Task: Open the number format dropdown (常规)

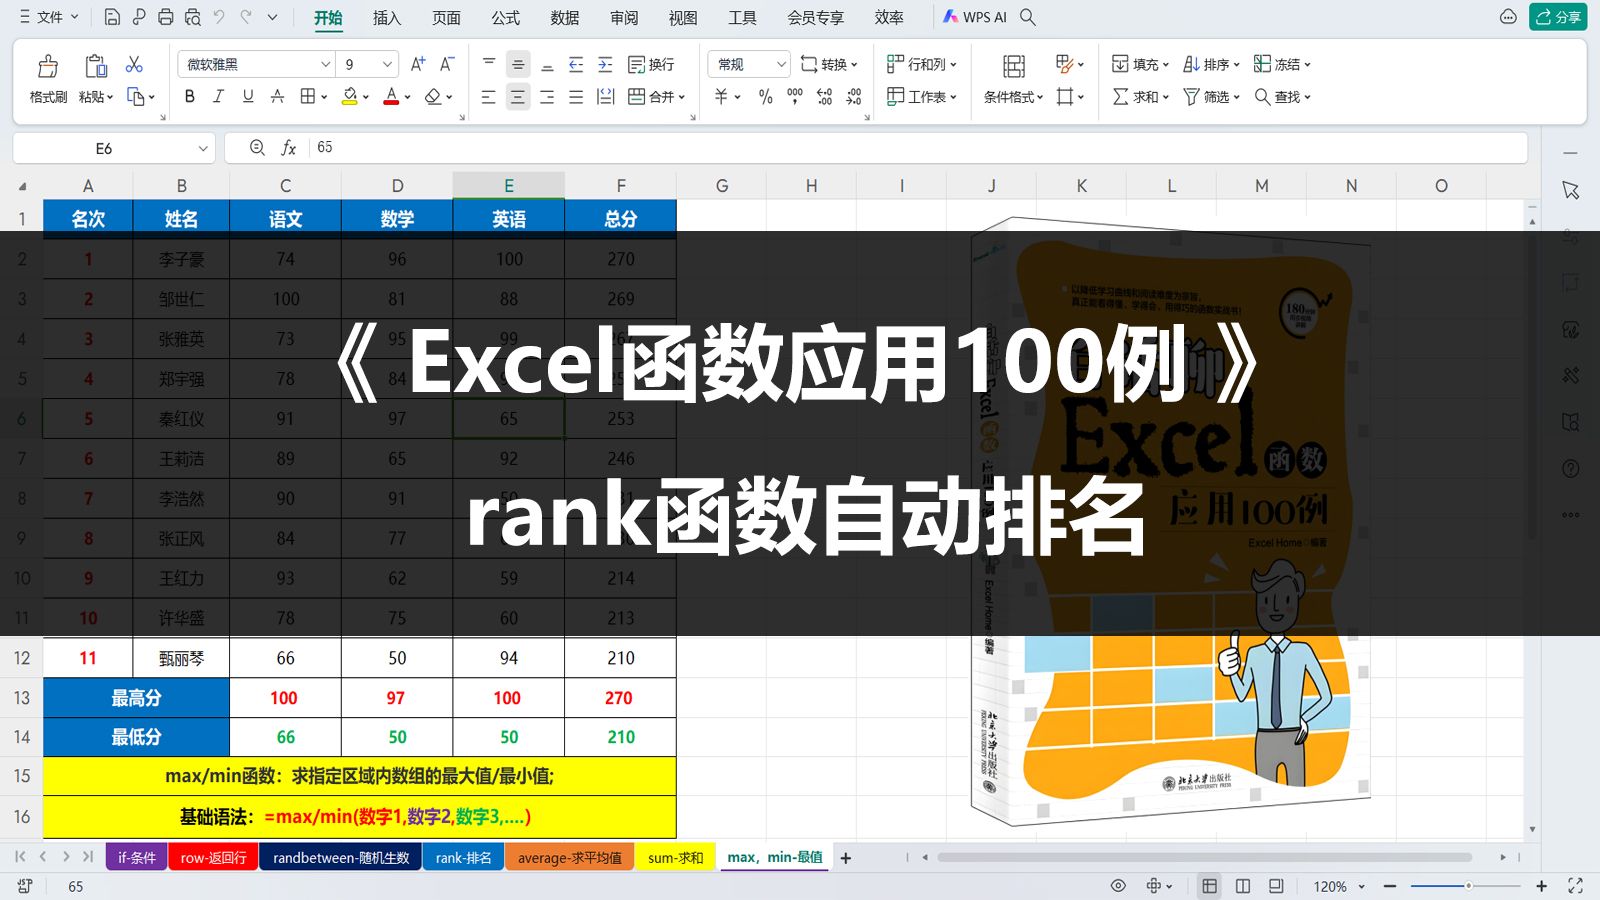Action: [x=781, y=64]
